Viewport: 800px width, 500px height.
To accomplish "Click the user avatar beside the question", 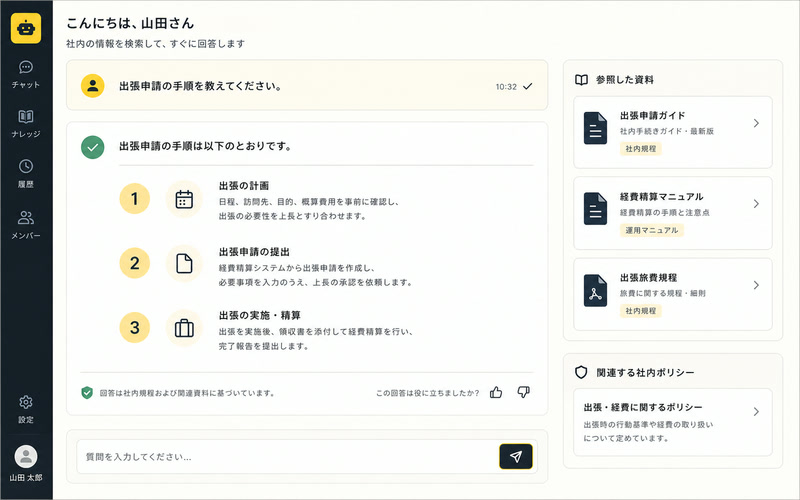I will pos(93,86).
